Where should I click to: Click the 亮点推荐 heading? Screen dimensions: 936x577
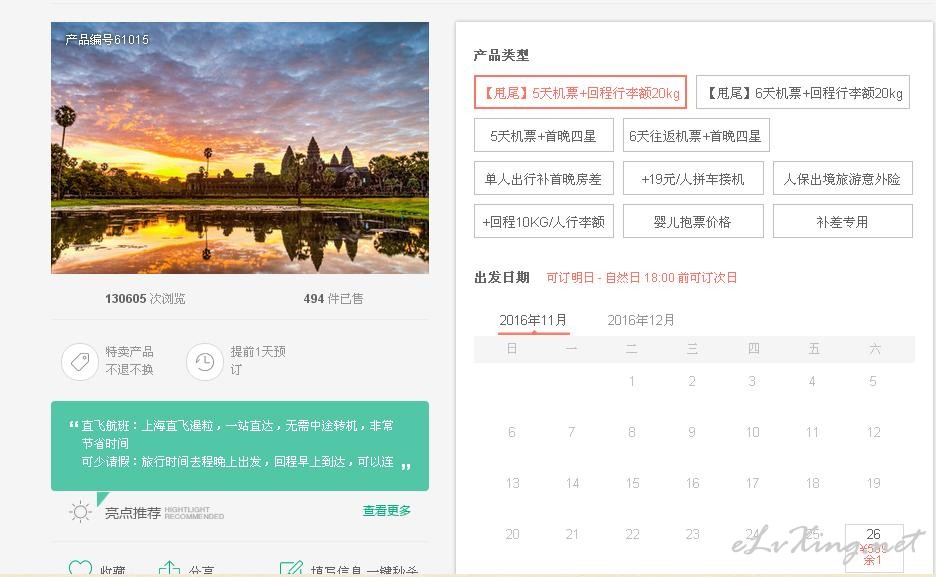133,513
